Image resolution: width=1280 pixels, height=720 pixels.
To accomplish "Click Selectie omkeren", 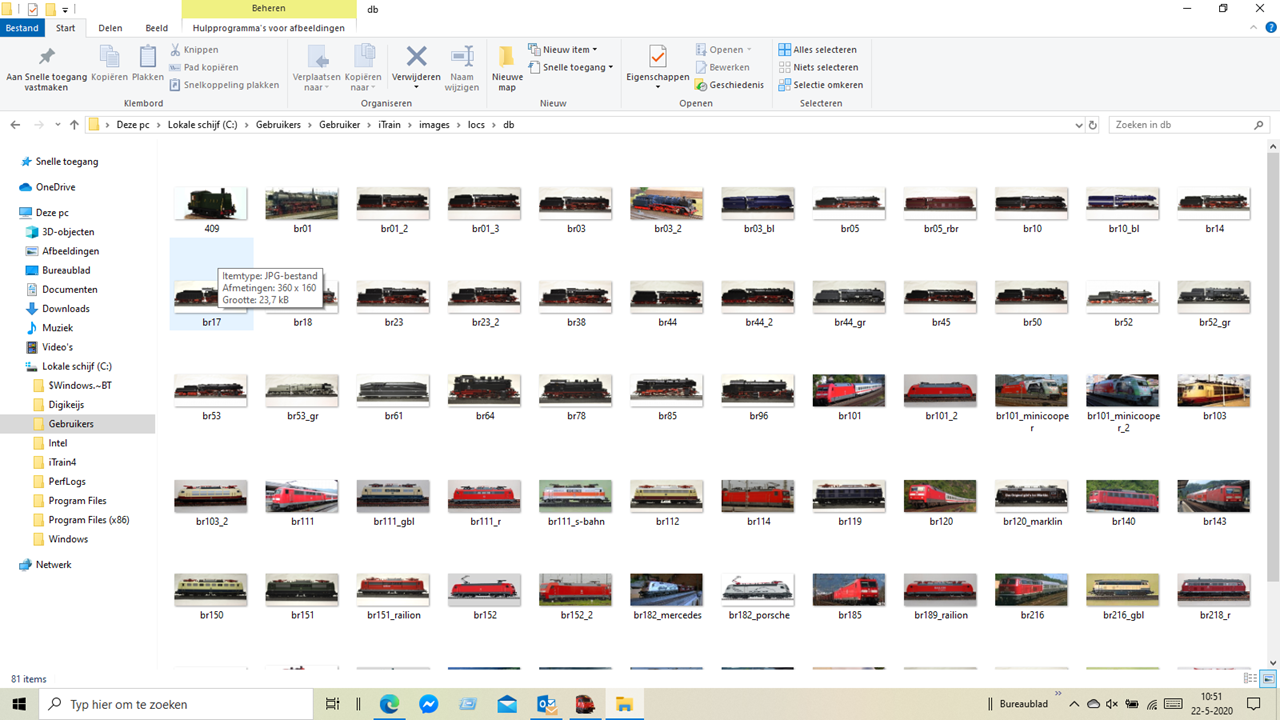I will pos(821,85).
